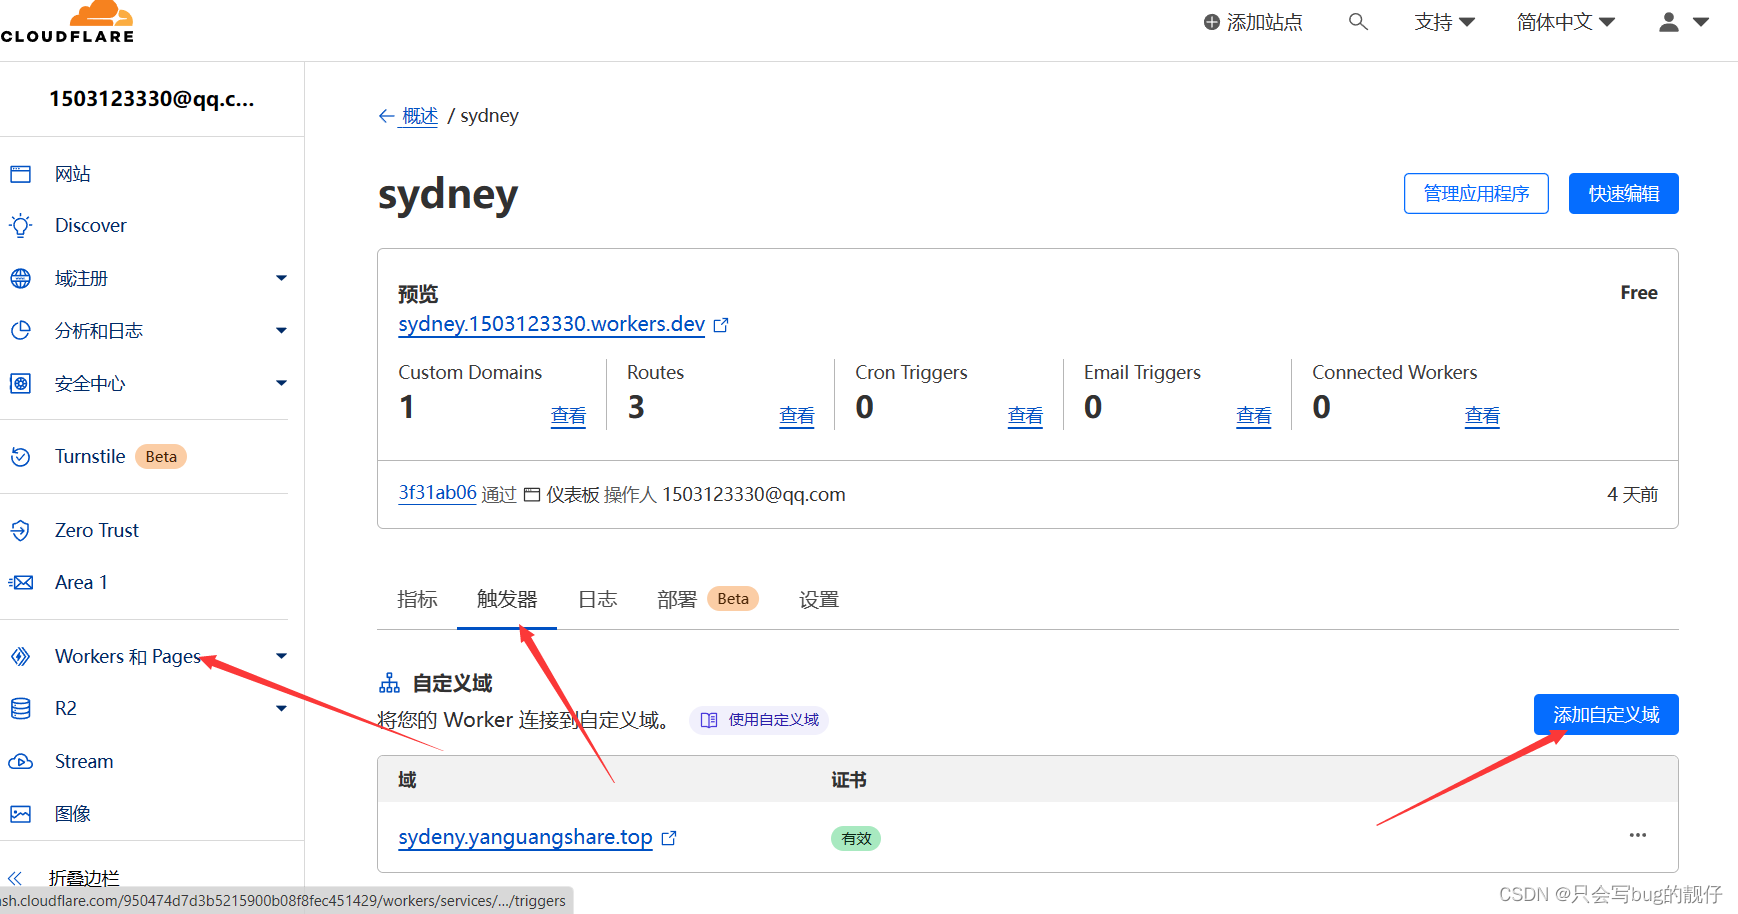Click the R2 storage icon
Viewport: 1738px width, 914px height.
(21, 709)
